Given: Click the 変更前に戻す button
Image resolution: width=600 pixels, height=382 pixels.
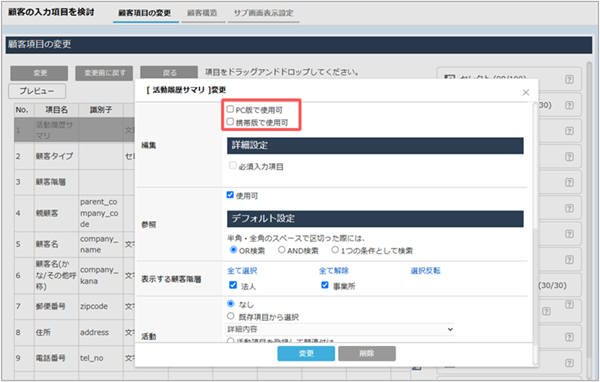Looking at the screenshot, I should point(104,73).
